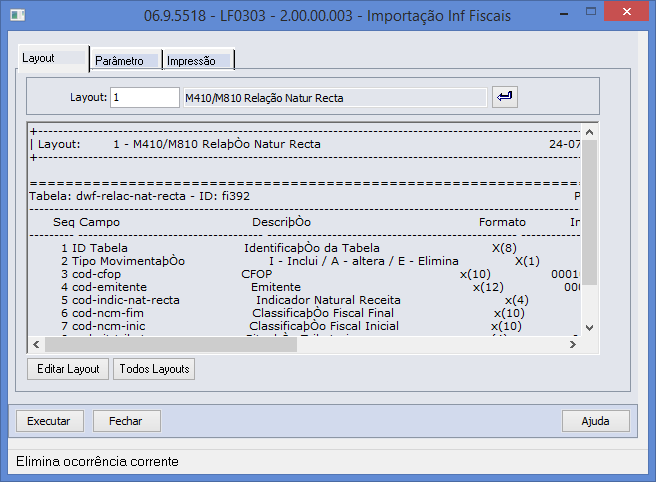Click the layout confirm arrow button
Image resolution: width=657 pixels, height=482 pixels.
[504, 97]
